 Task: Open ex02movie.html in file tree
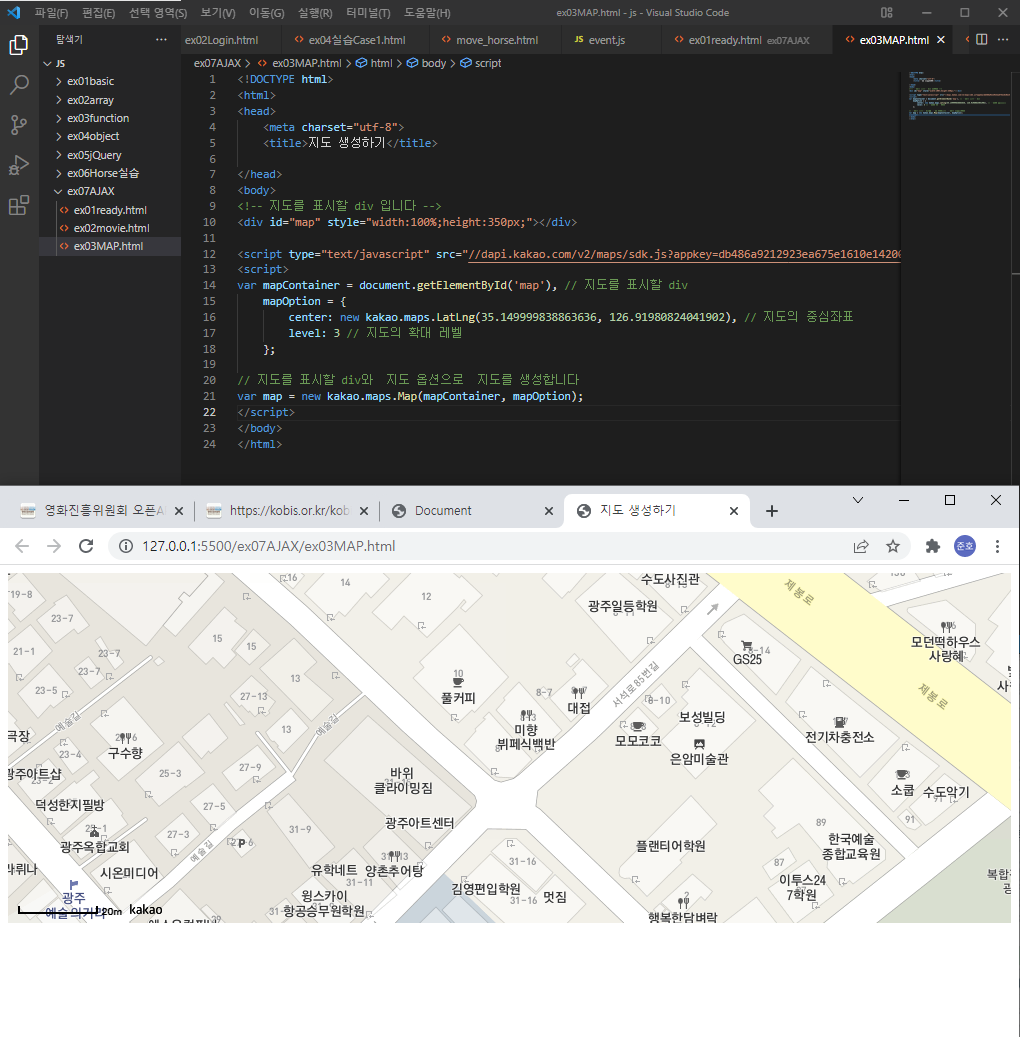click(x=110, y=228)
